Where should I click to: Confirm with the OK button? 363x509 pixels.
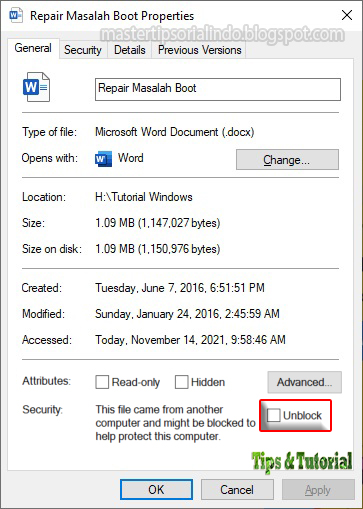(x=156, y=490)
